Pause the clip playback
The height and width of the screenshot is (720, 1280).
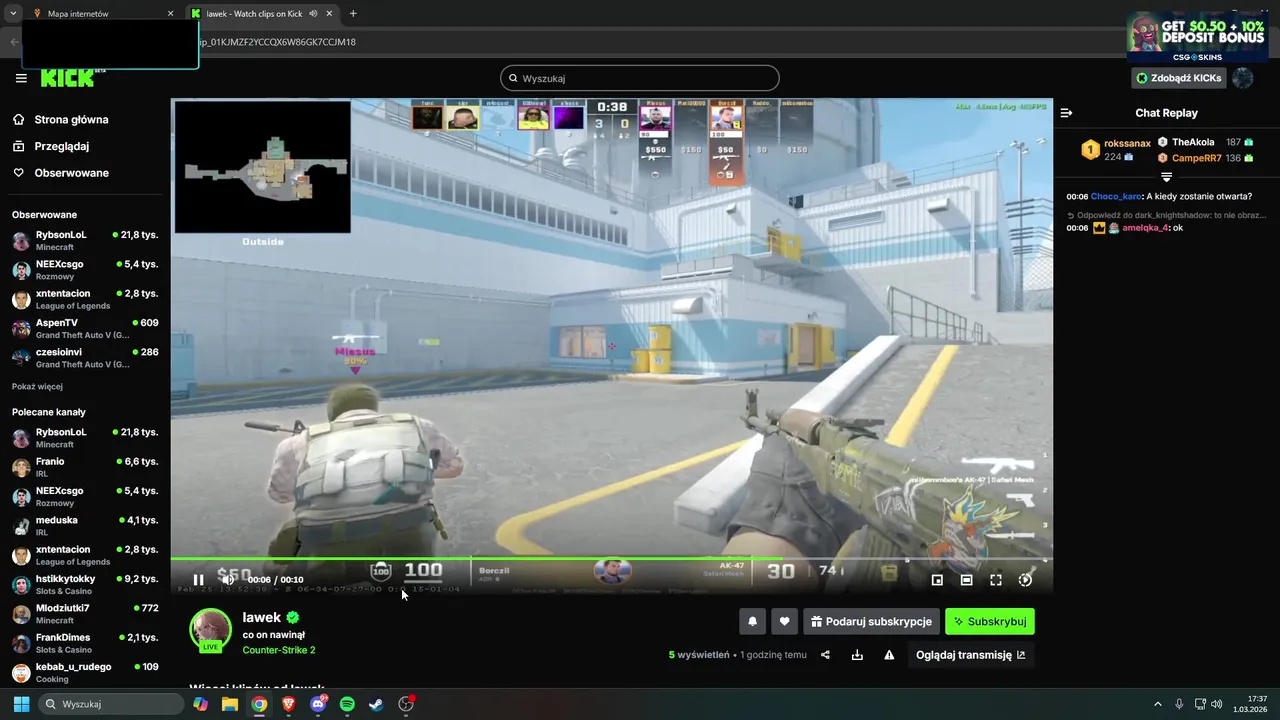198,580
